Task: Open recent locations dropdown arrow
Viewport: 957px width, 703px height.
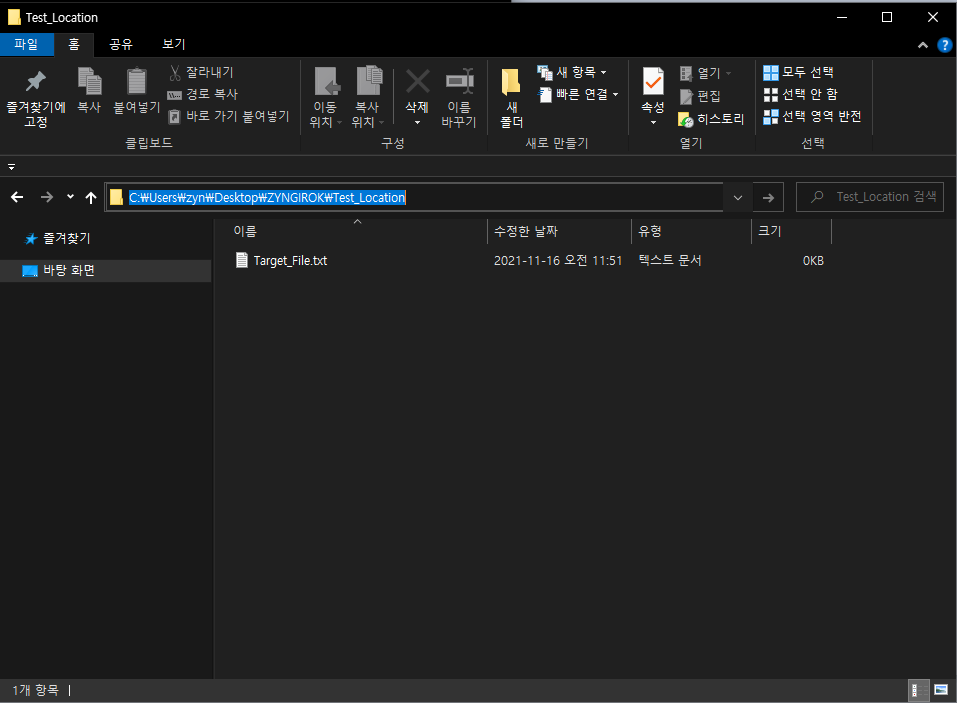Action: point(70,196)
